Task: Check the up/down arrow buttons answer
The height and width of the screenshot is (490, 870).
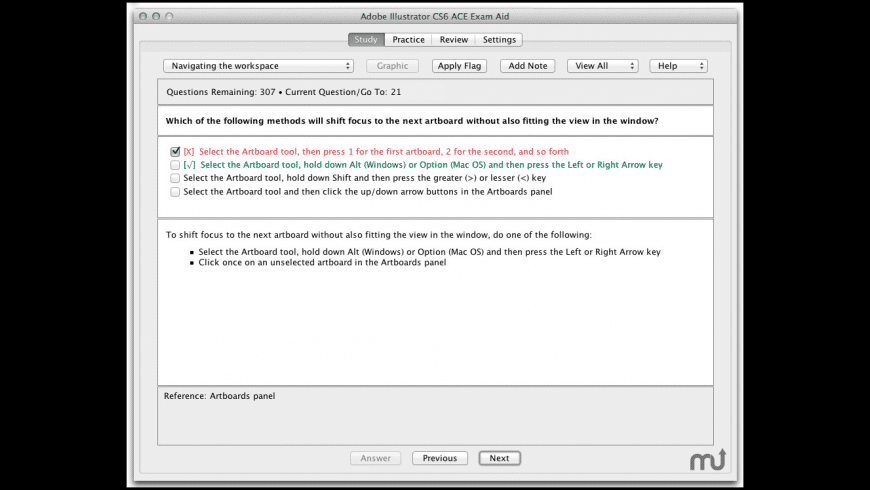Action: pos(175,192)
